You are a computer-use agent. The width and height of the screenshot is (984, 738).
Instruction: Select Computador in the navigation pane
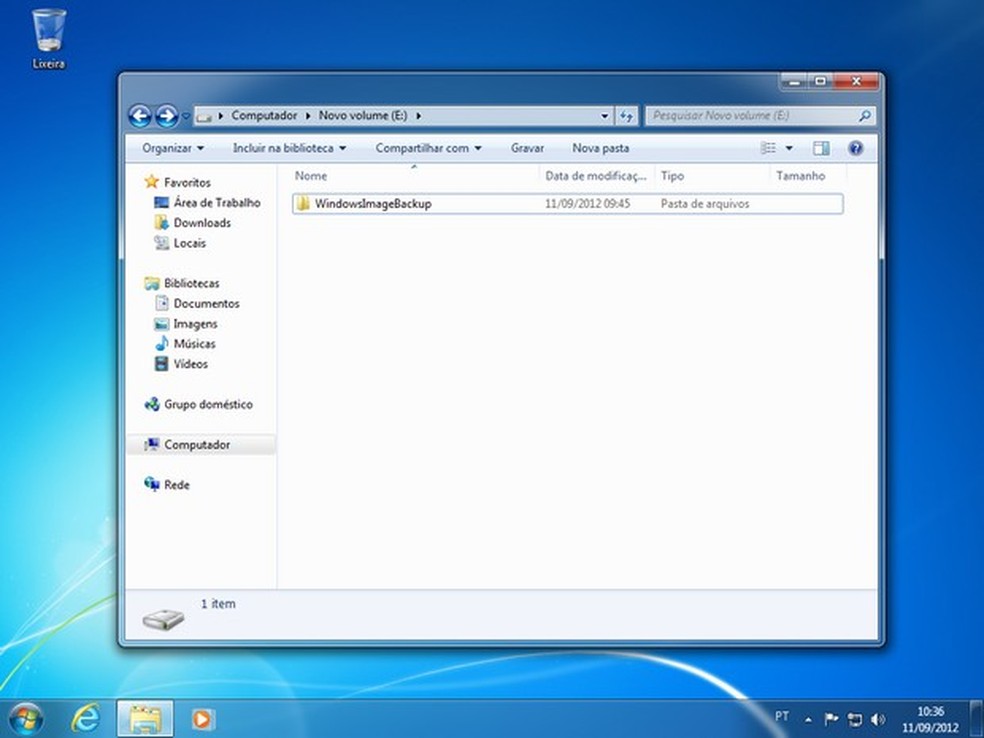201,444
